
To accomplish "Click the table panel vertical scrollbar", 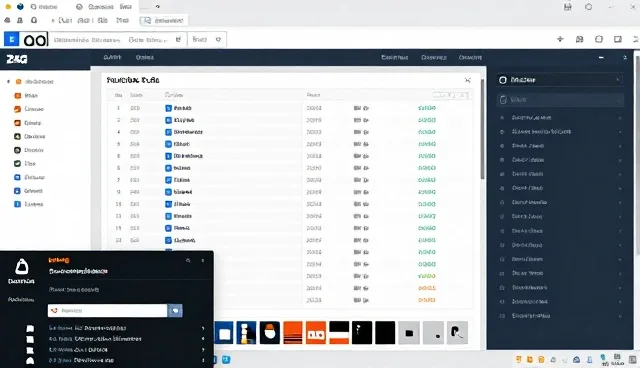I will click(x=482, y=129).
